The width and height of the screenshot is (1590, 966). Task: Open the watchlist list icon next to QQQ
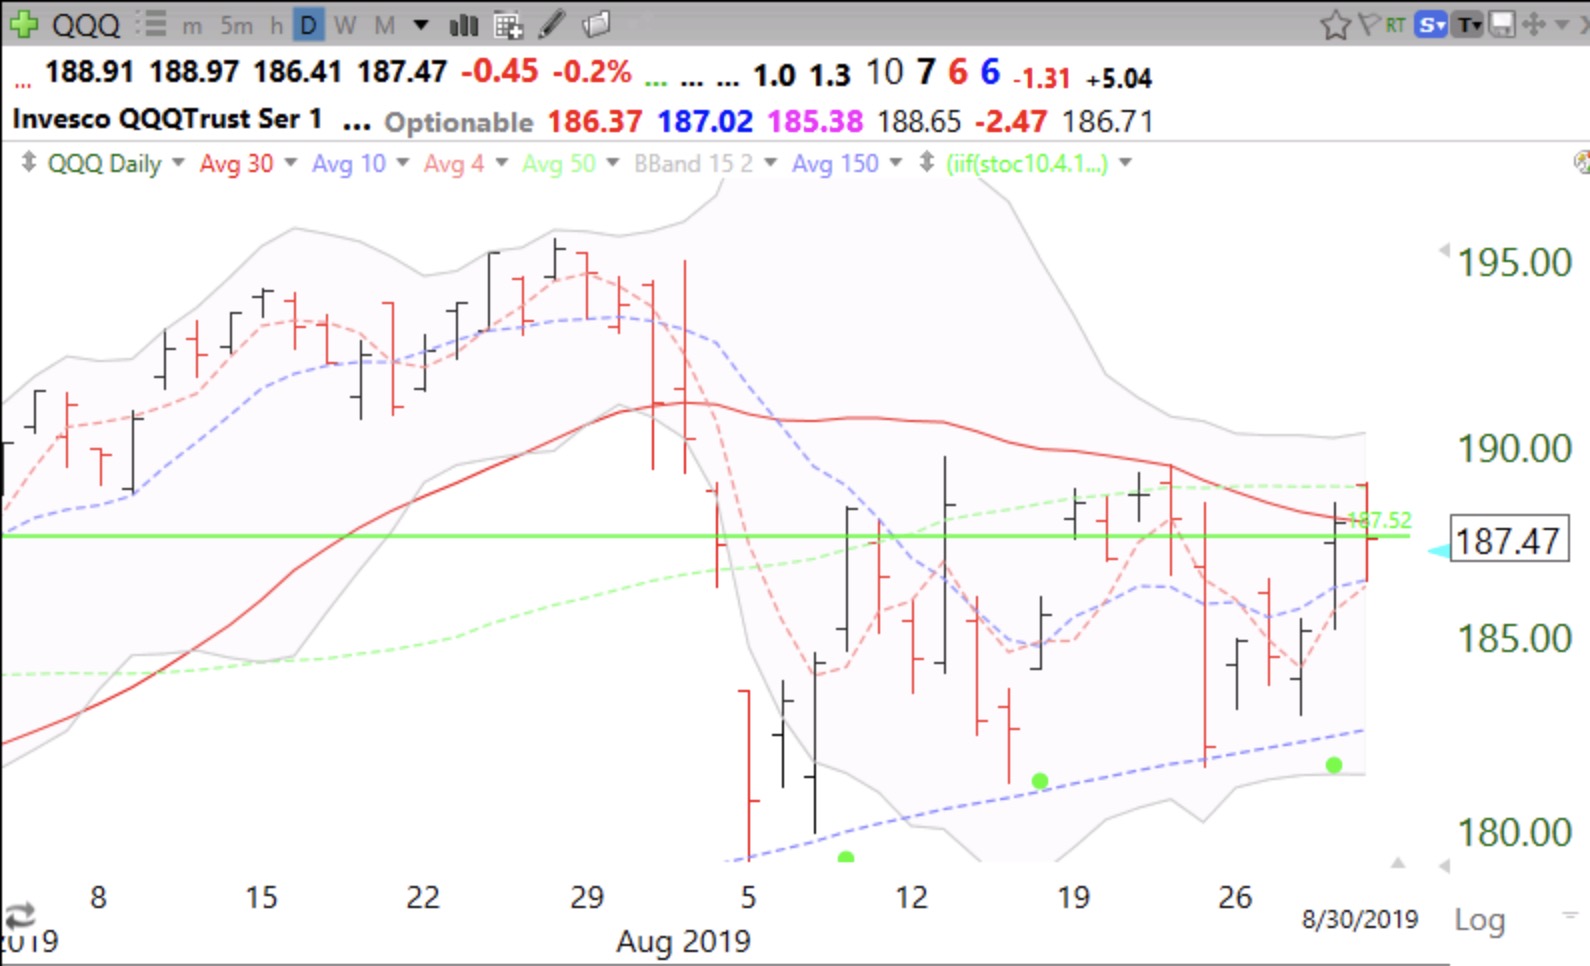(151, 24)
